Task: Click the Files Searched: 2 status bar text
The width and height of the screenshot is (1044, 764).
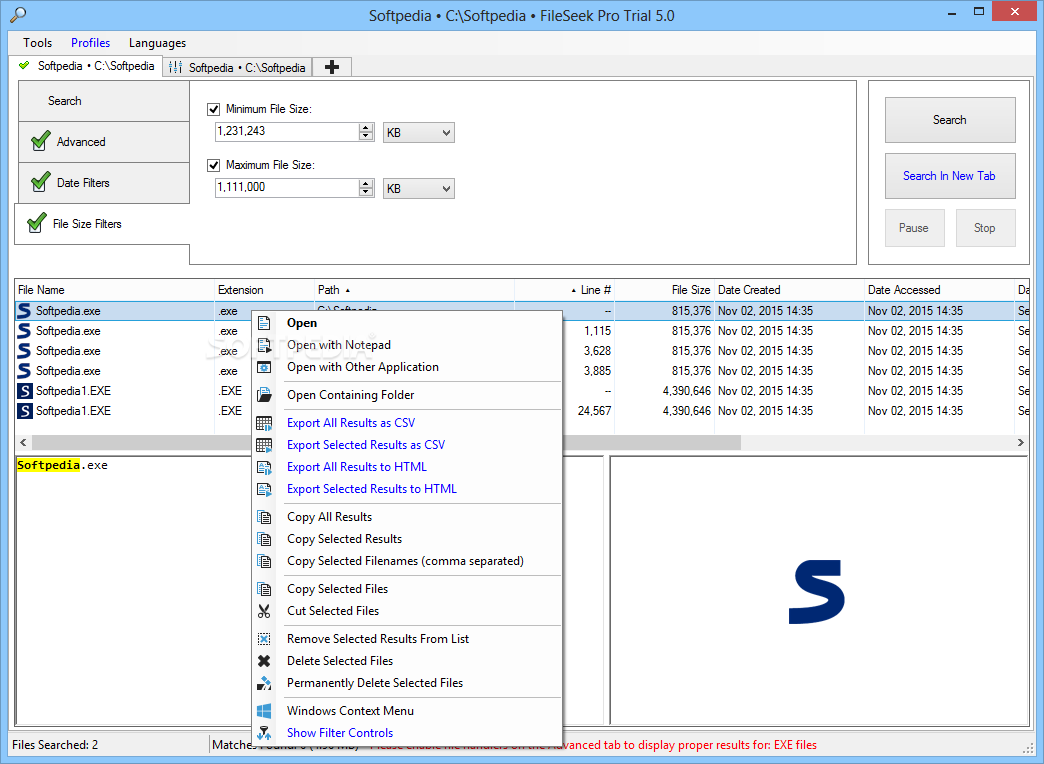Action: (x=55, y=745)
